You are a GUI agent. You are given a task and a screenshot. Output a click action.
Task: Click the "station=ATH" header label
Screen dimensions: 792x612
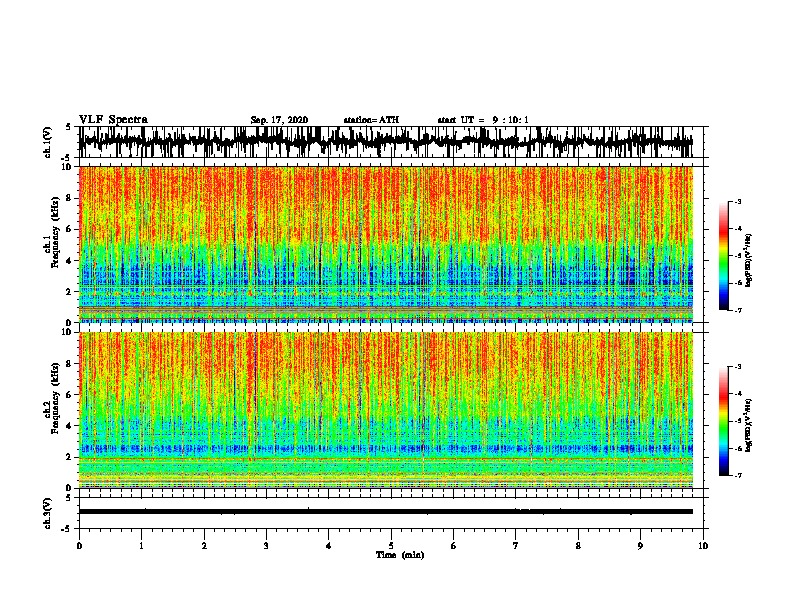click(371, 120)
